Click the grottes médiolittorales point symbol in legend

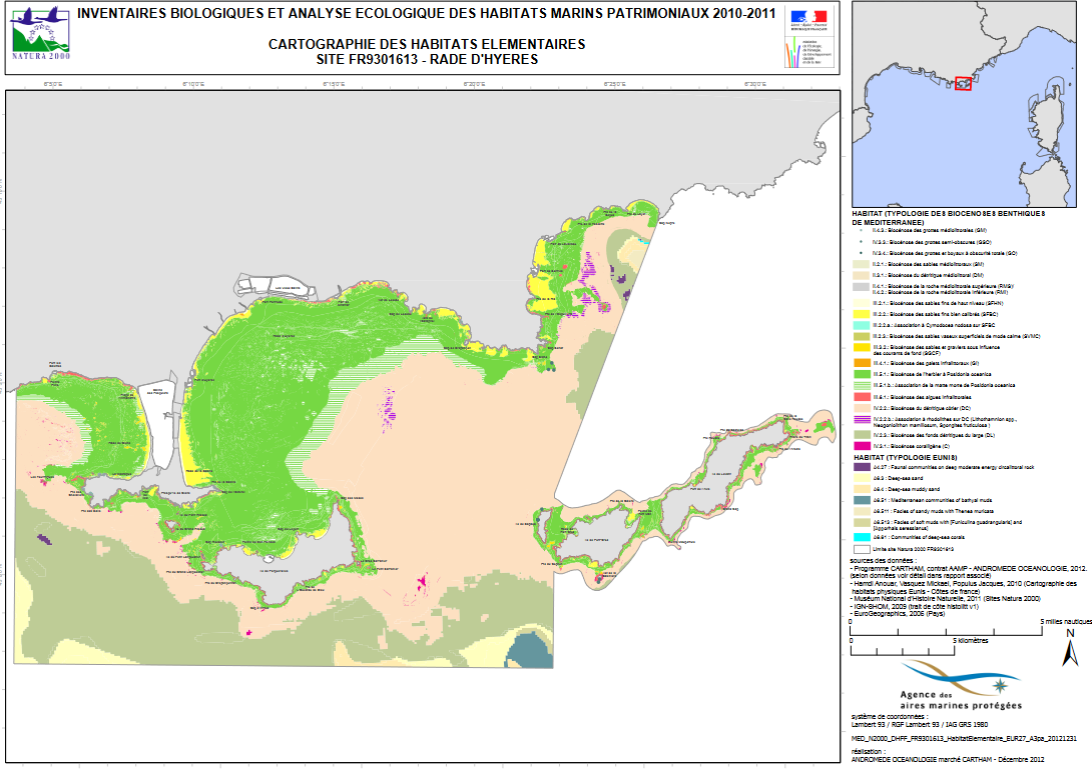tap(861, 231)
